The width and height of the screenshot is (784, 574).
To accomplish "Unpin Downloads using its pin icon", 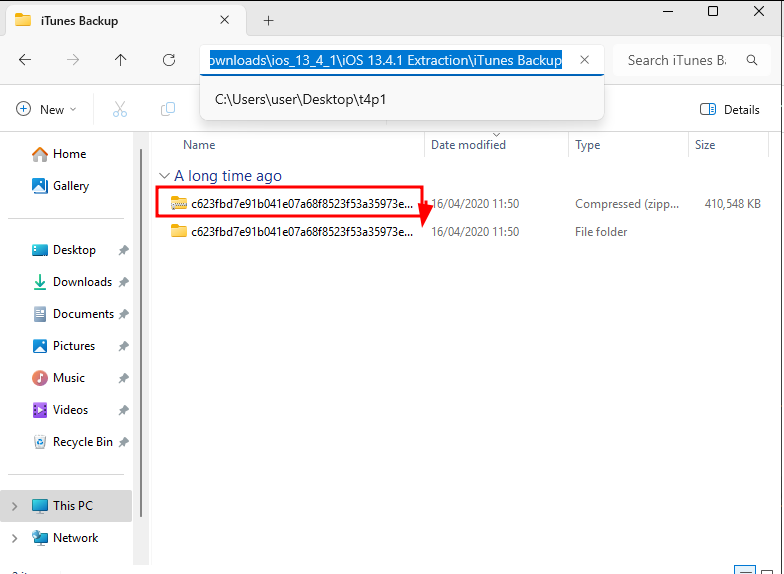I will click(x=124, y=282).
